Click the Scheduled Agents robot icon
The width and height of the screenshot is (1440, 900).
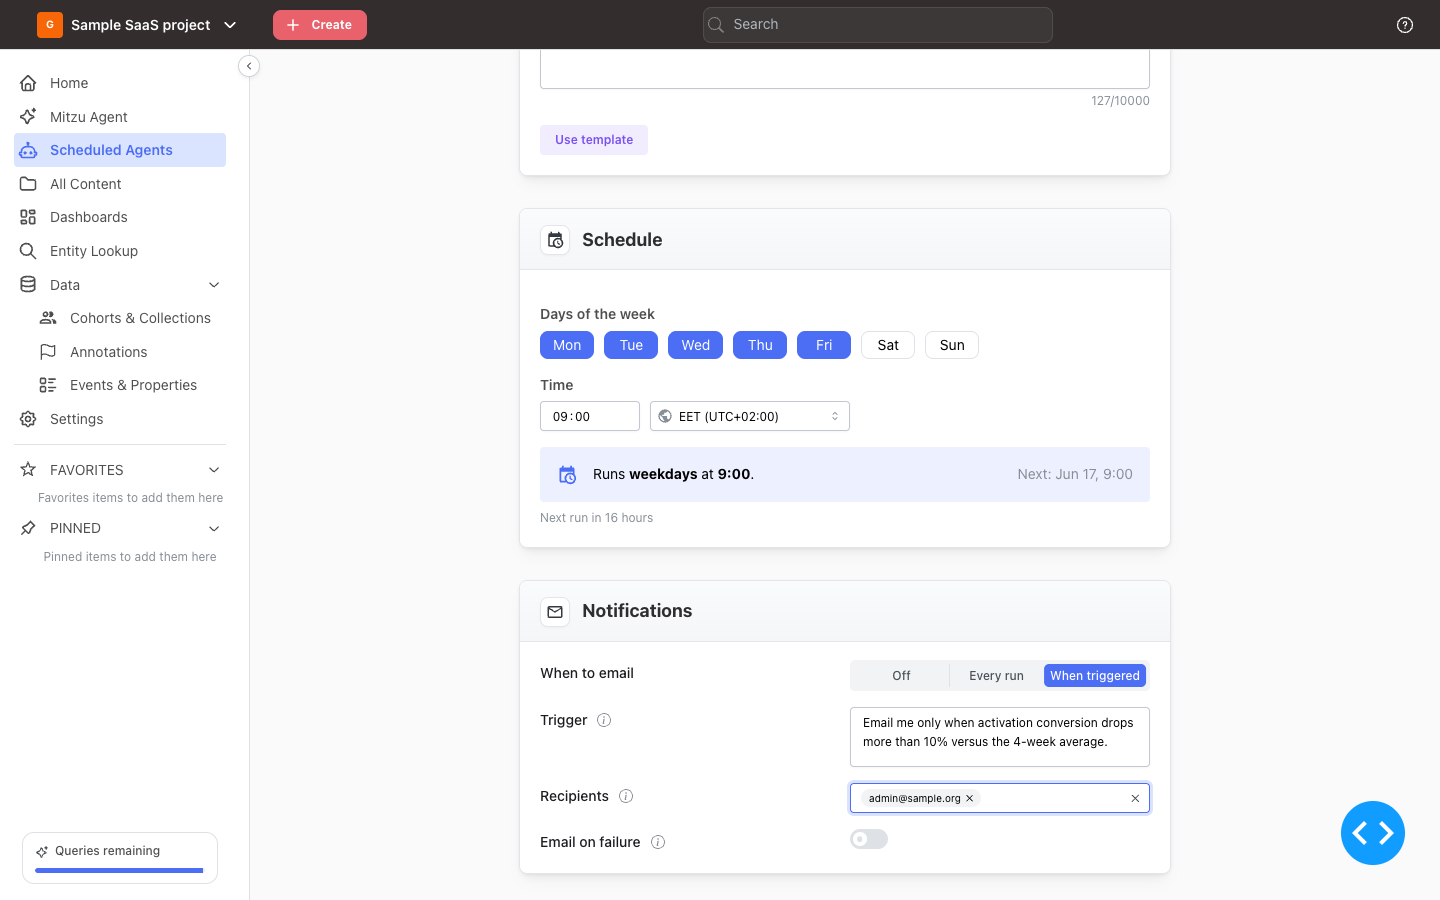pos(28,150)
